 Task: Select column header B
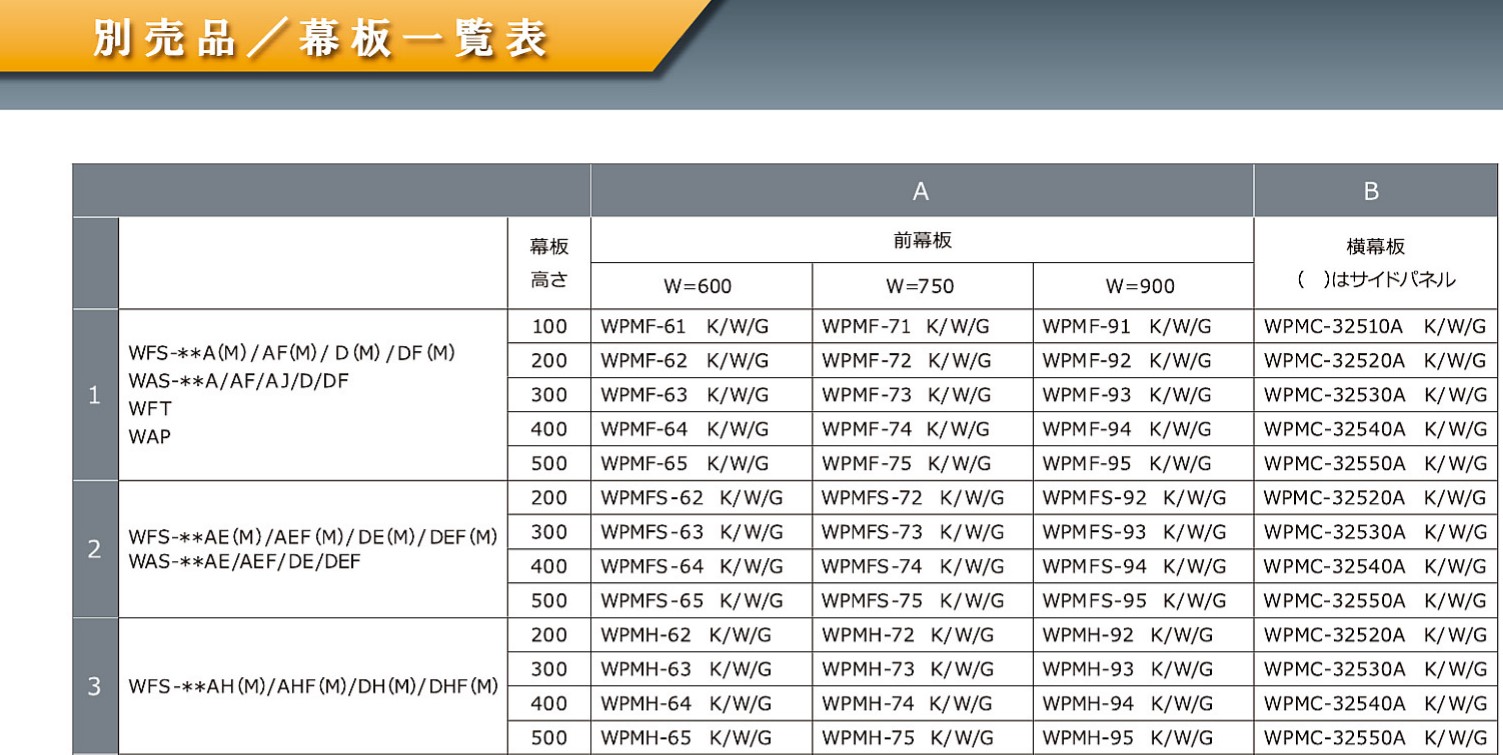1376,191
